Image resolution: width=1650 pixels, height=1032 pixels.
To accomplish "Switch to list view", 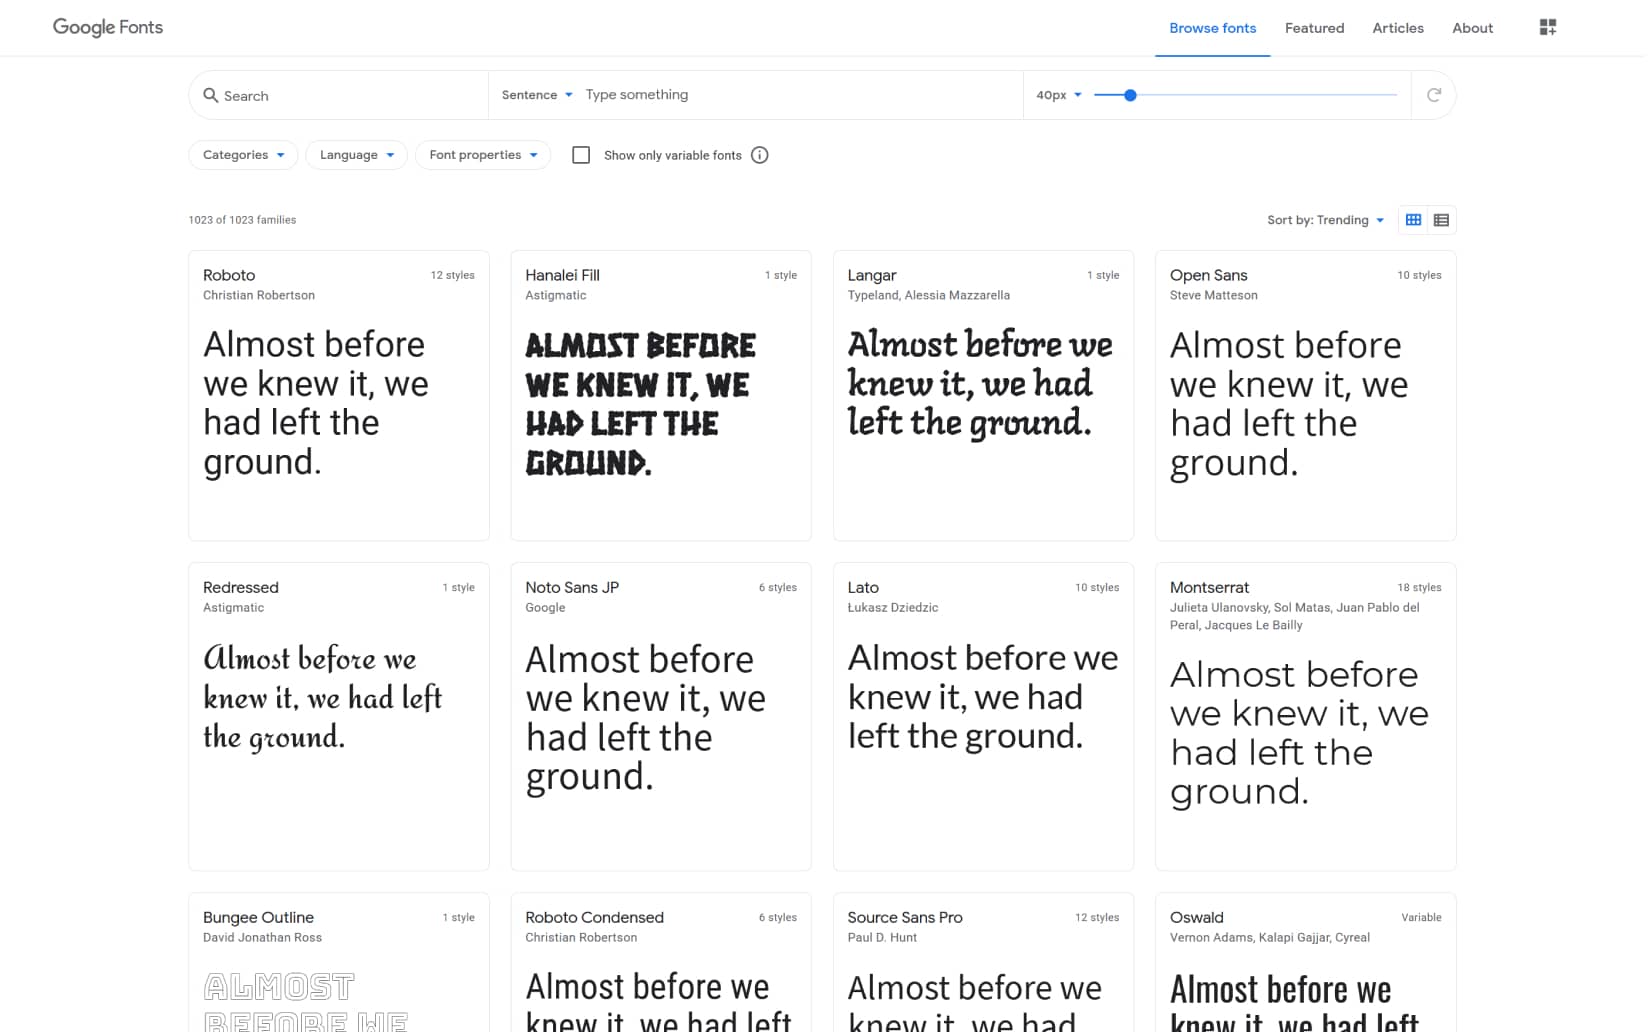I will 1441,219.
